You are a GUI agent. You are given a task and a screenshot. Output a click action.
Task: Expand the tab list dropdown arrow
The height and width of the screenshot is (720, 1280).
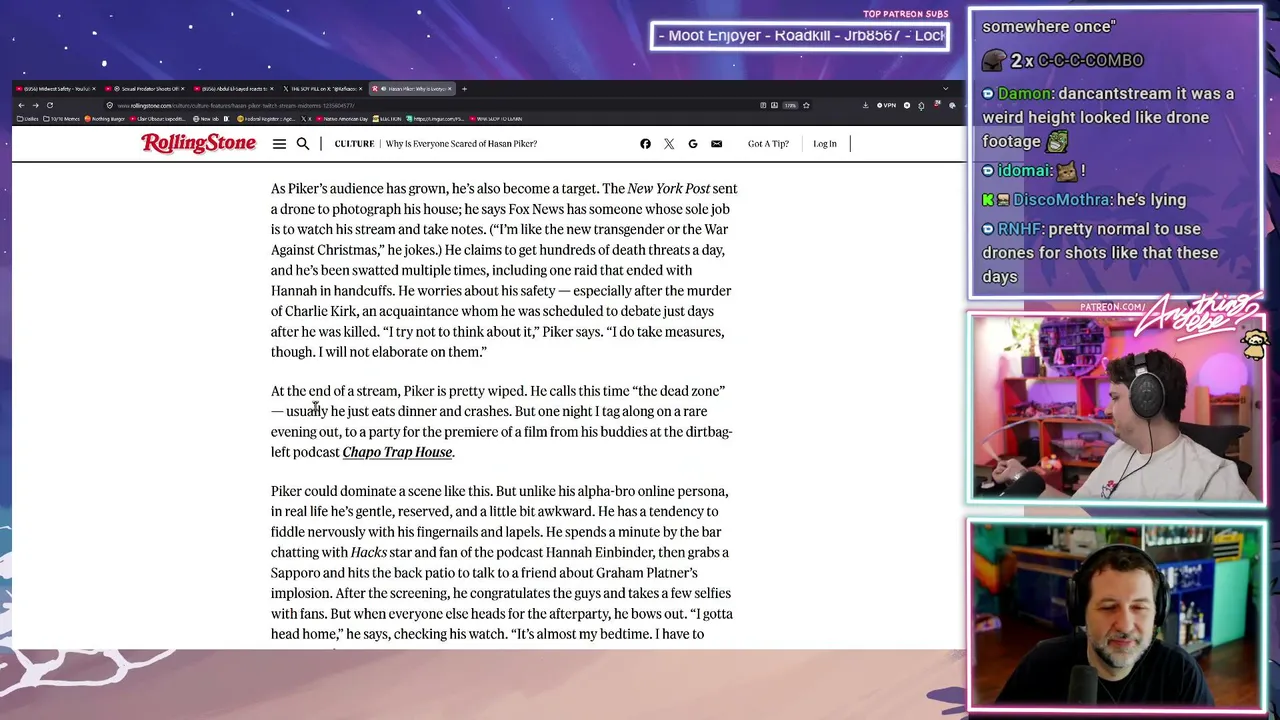[945, 89]
